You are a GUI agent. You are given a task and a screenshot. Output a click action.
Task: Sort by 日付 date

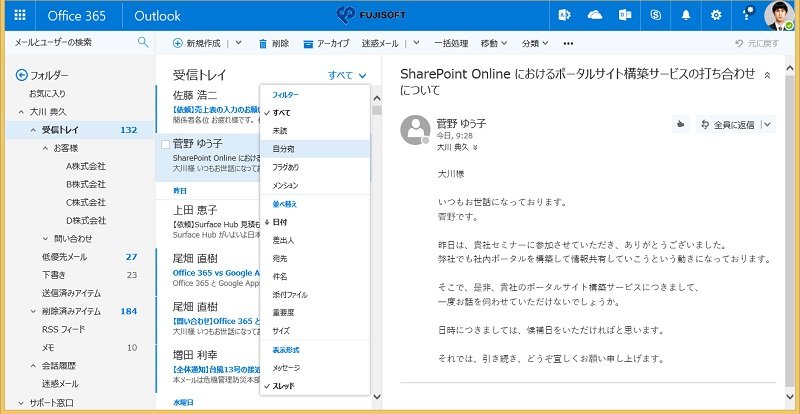314,222
